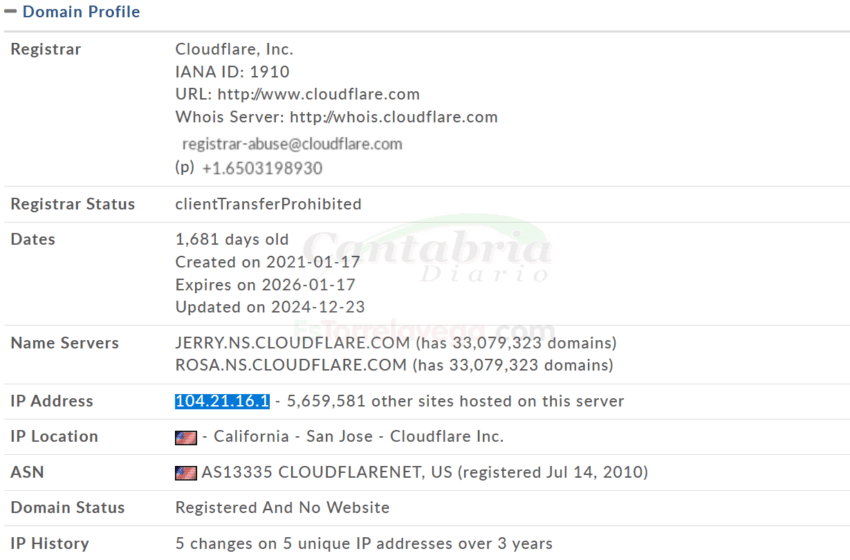Screen dimensions: 850x560
Task: Click the clientTransferProhibited status value
Action: (268, 204)
